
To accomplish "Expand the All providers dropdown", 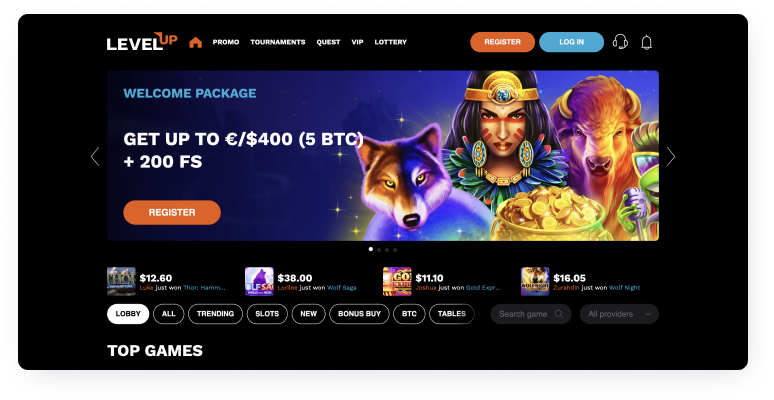I will (x=619, y=314).
